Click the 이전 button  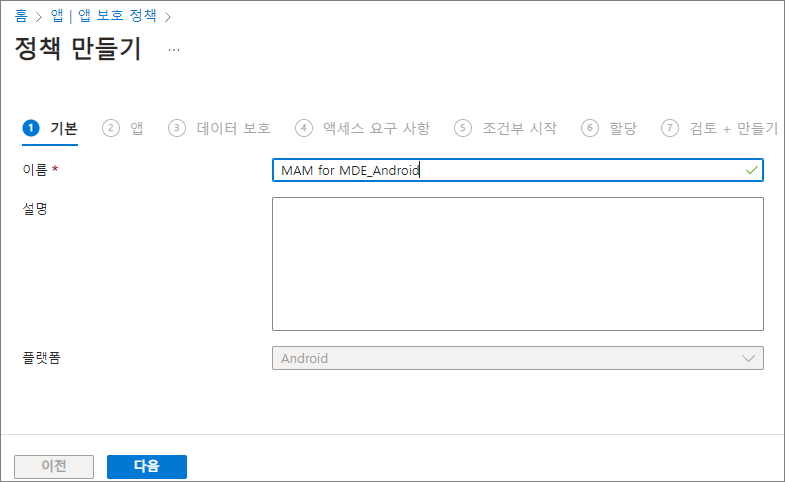tap(54, 466)
